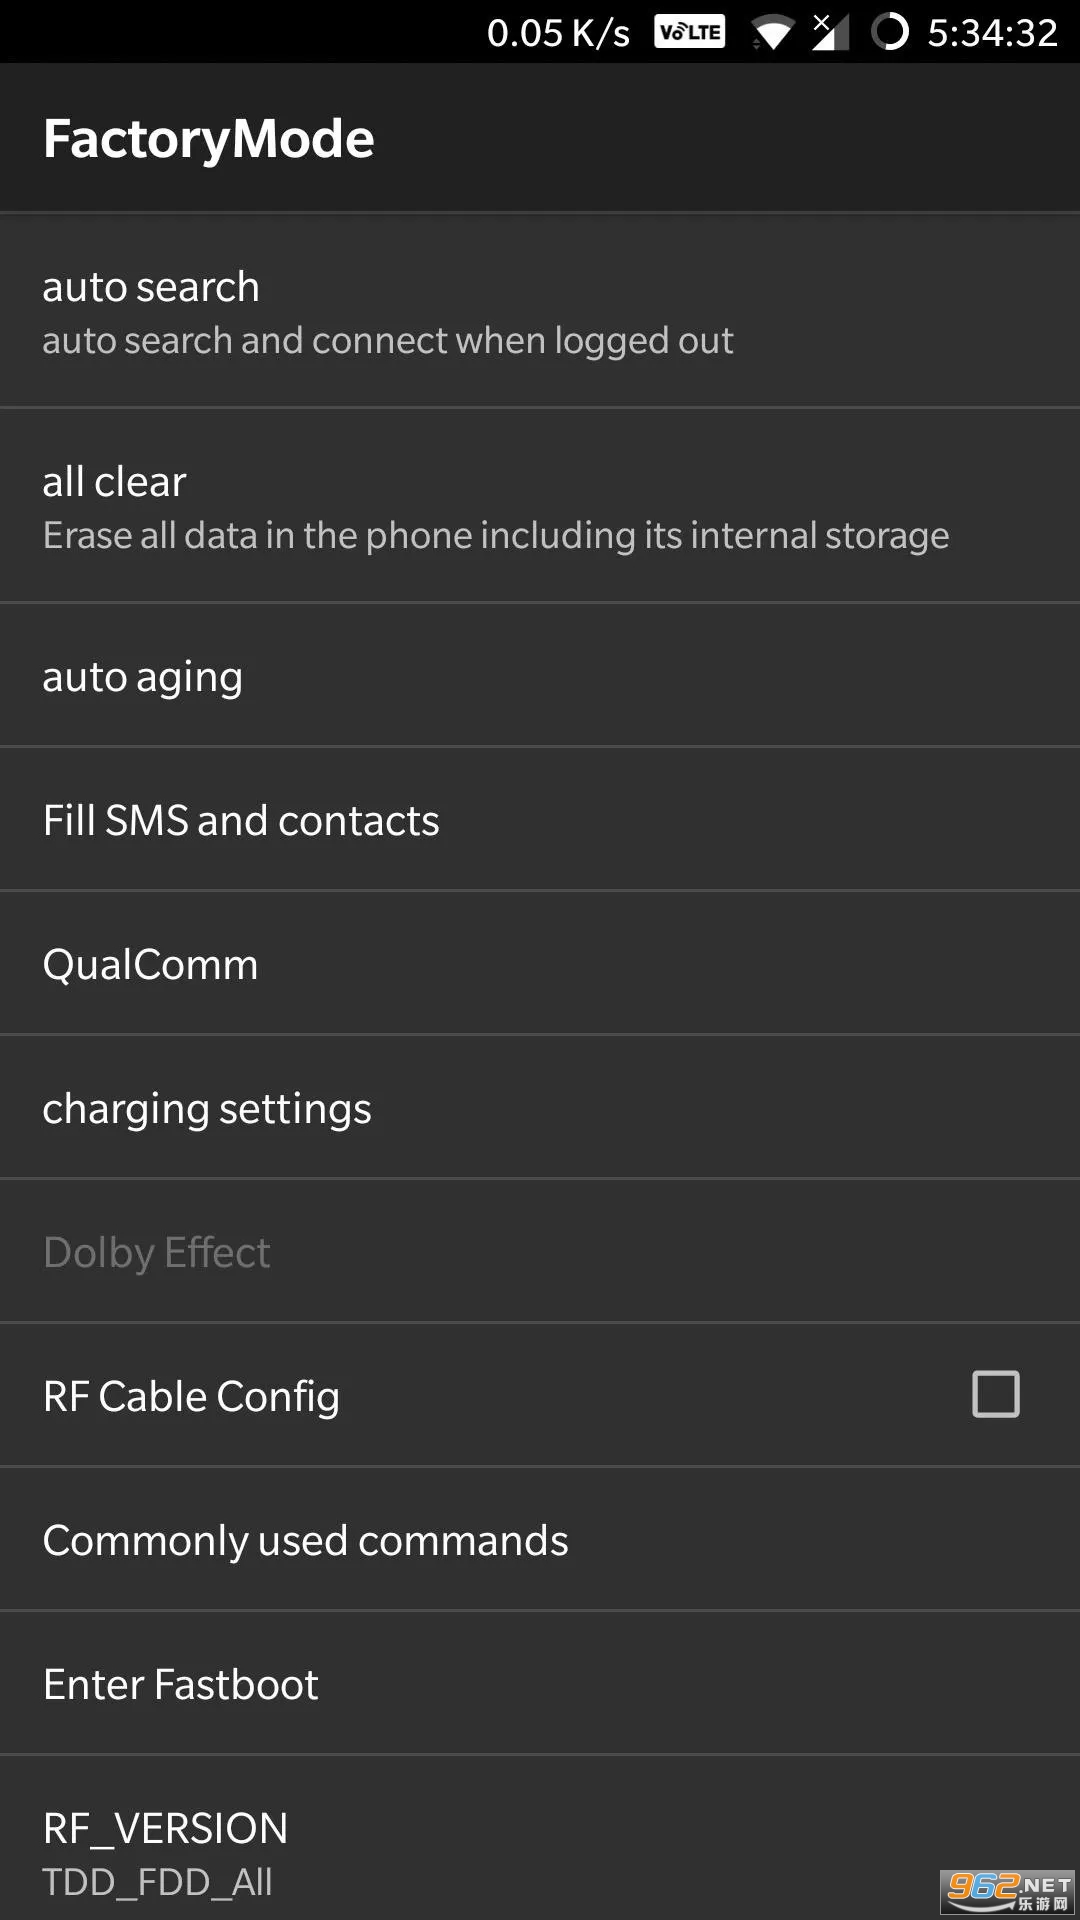The height and width of the screenshot is (1920, 1080).
Task: Tap the VoLTE status icon
Action: point(689,33)
